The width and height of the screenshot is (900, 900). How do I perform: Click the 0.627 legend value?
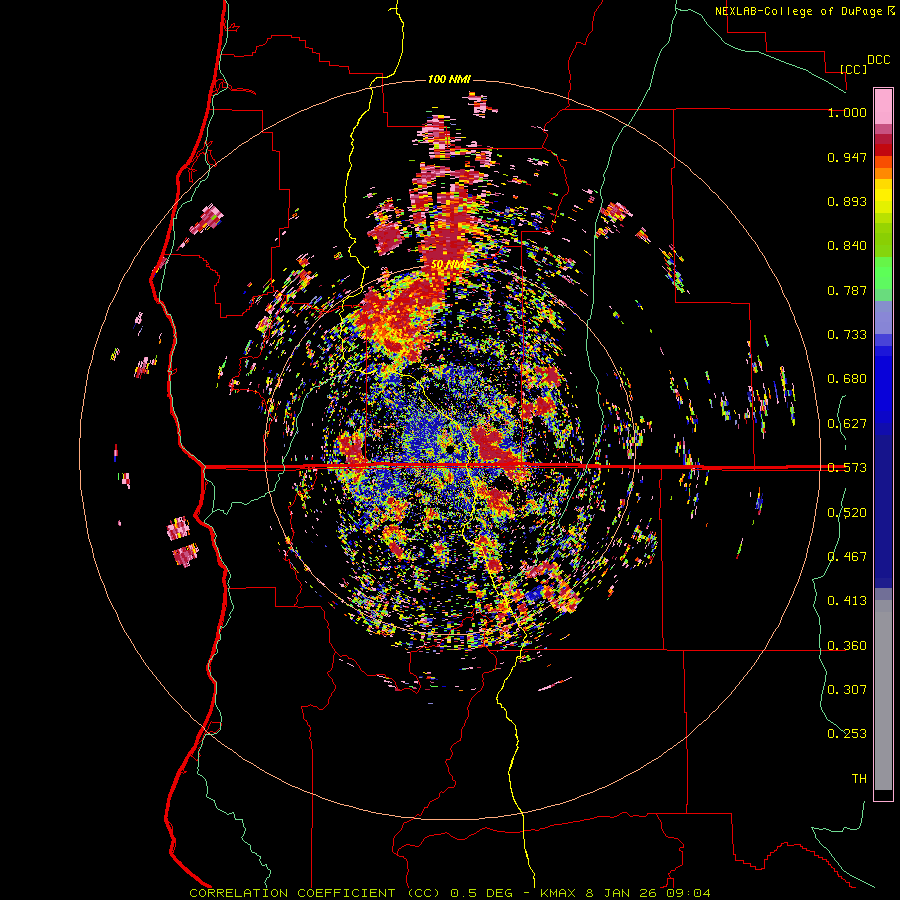click(847, 424)
